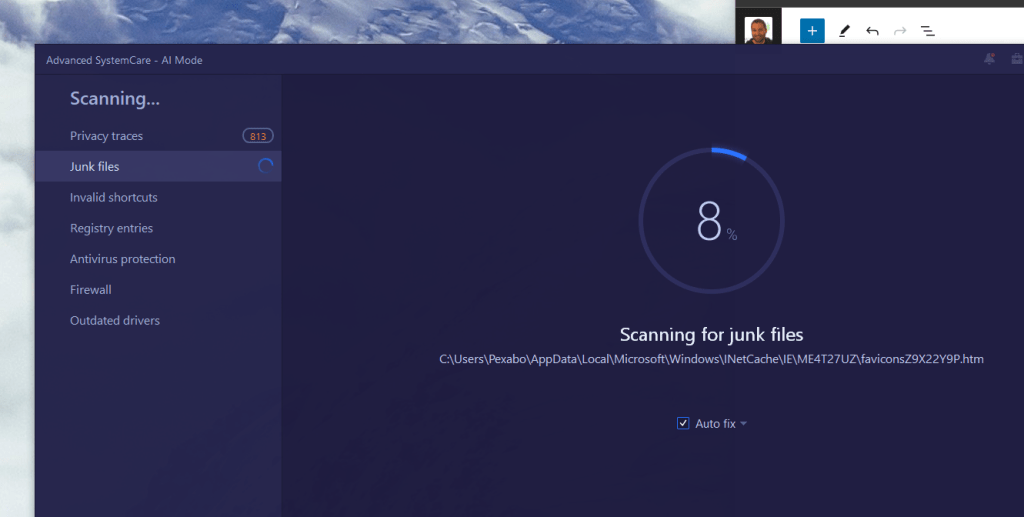Click the scanned file path text
Screen dimensions: 1024x517
tap(711, 359)
